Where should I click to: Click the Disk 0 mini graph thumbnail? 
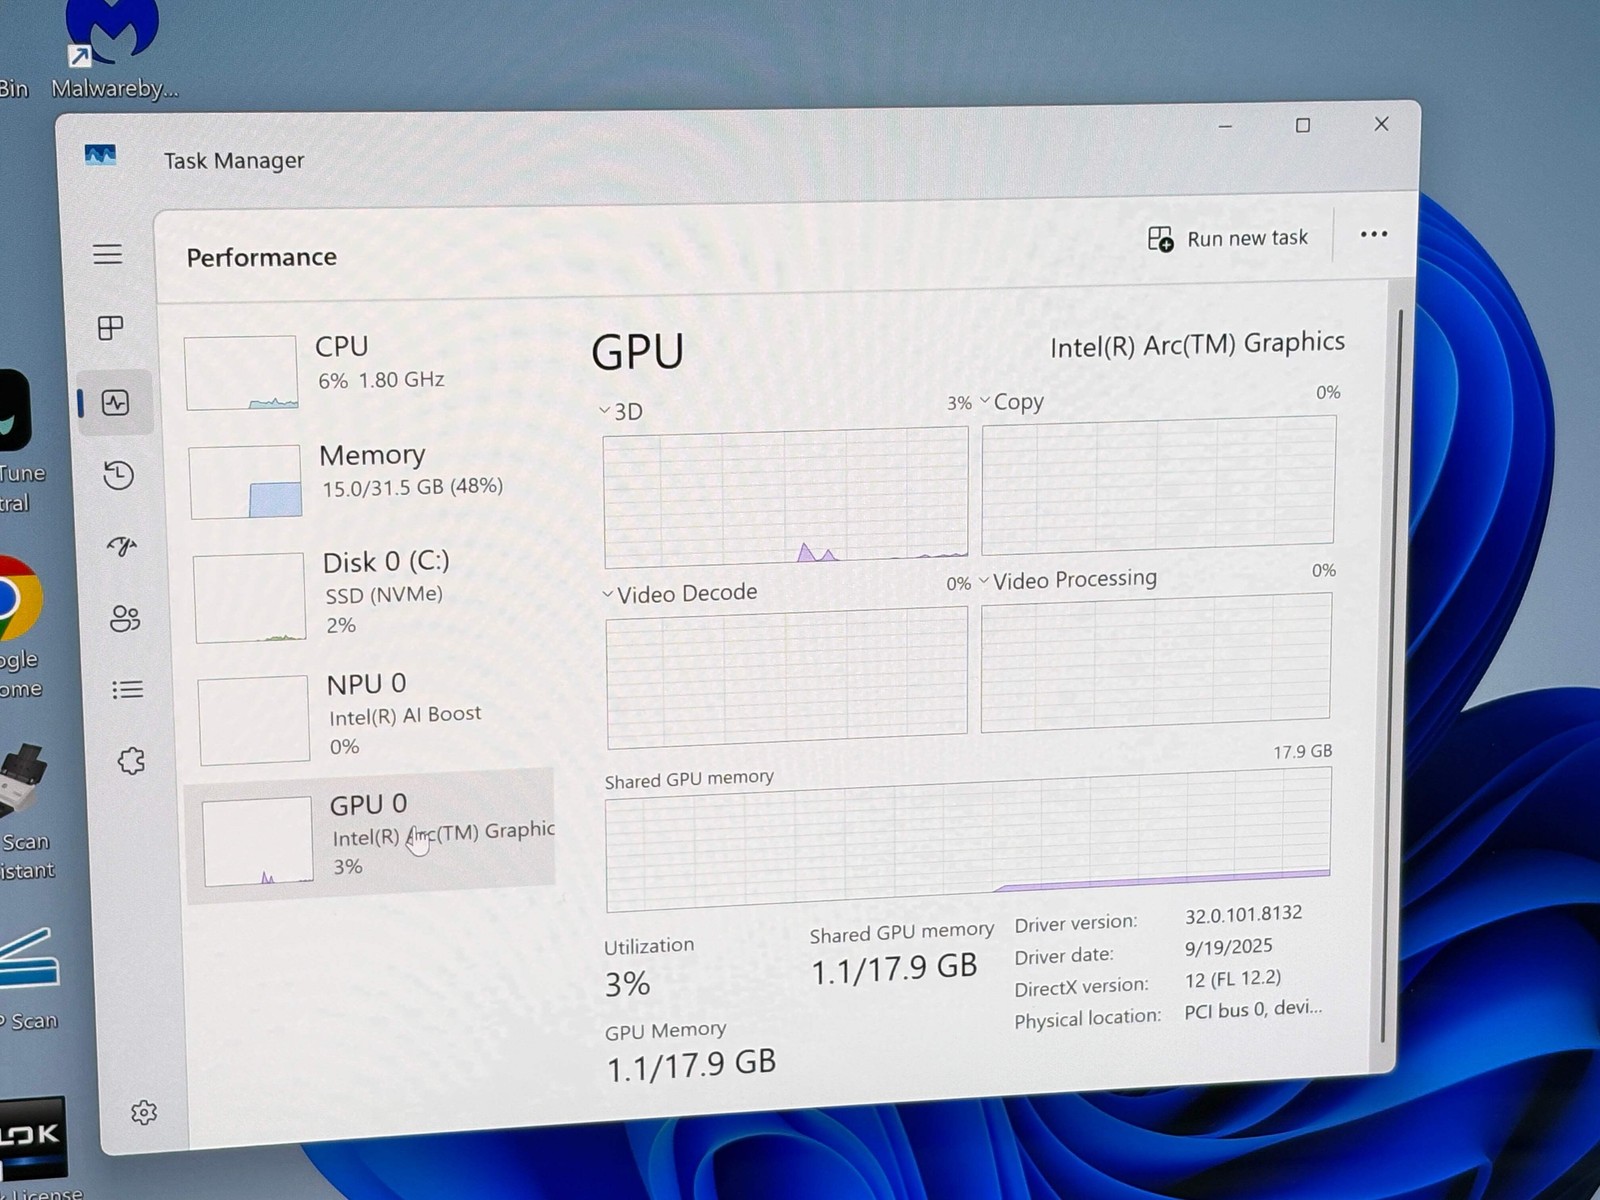[x=249, y=597]
